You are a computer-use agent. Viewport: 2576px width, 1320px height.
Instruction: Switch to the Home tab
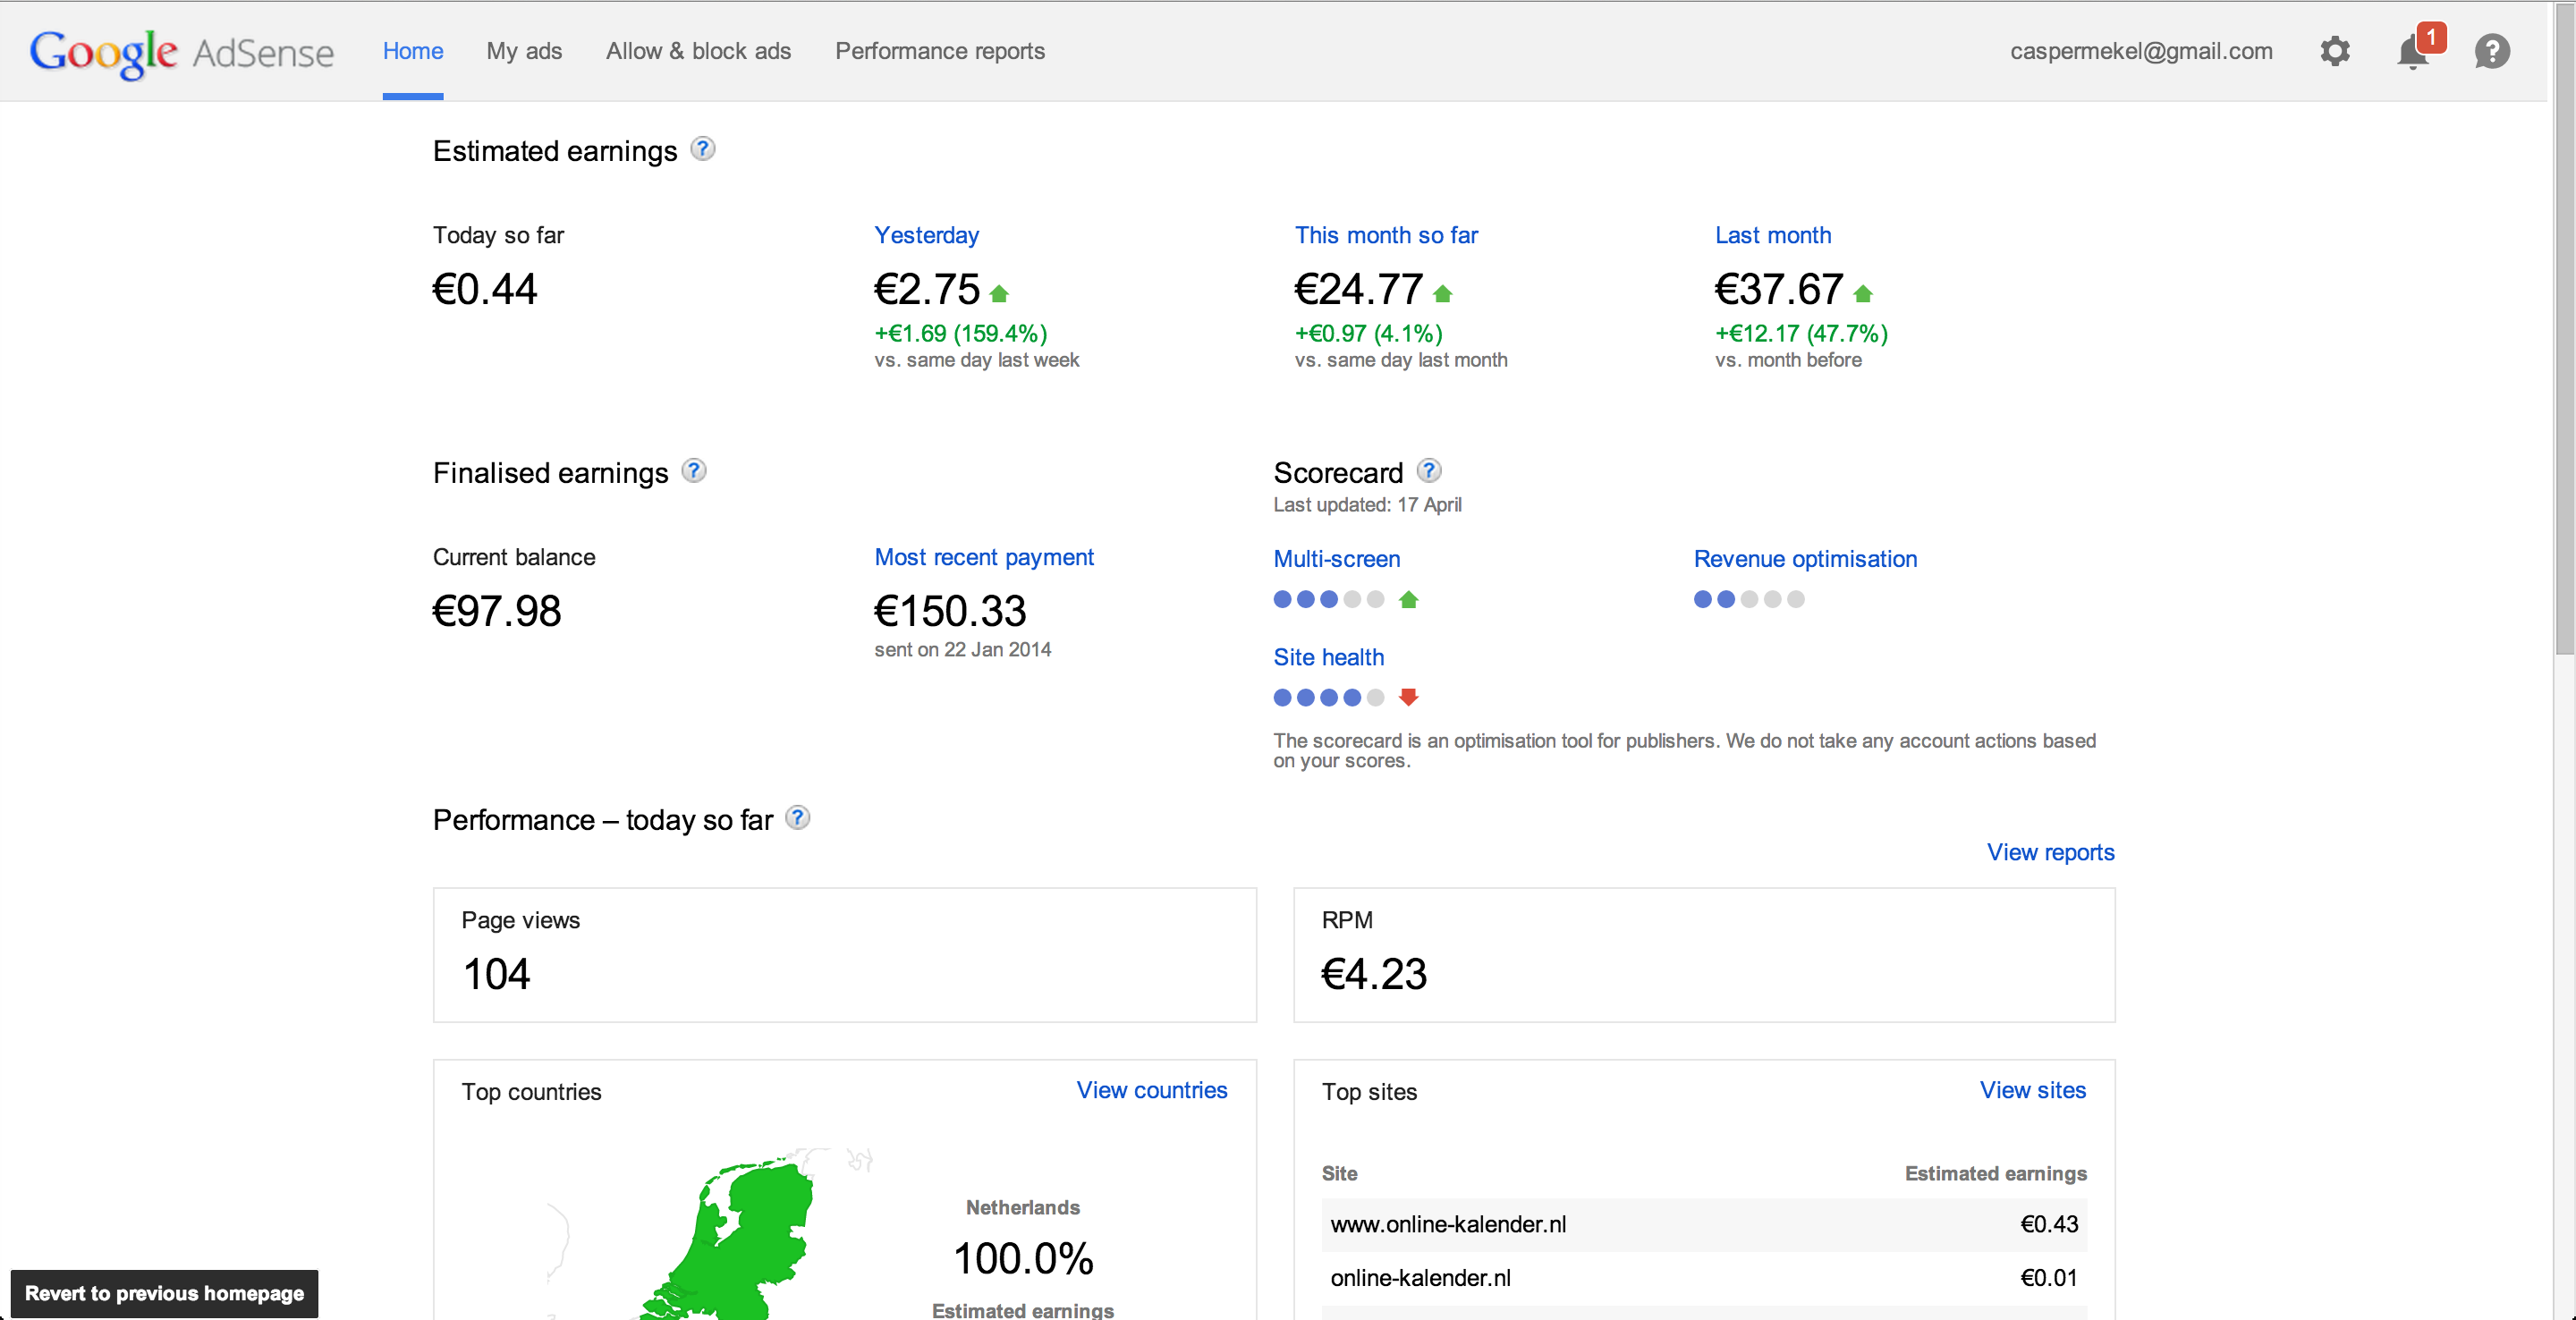[x=413, y=51]
